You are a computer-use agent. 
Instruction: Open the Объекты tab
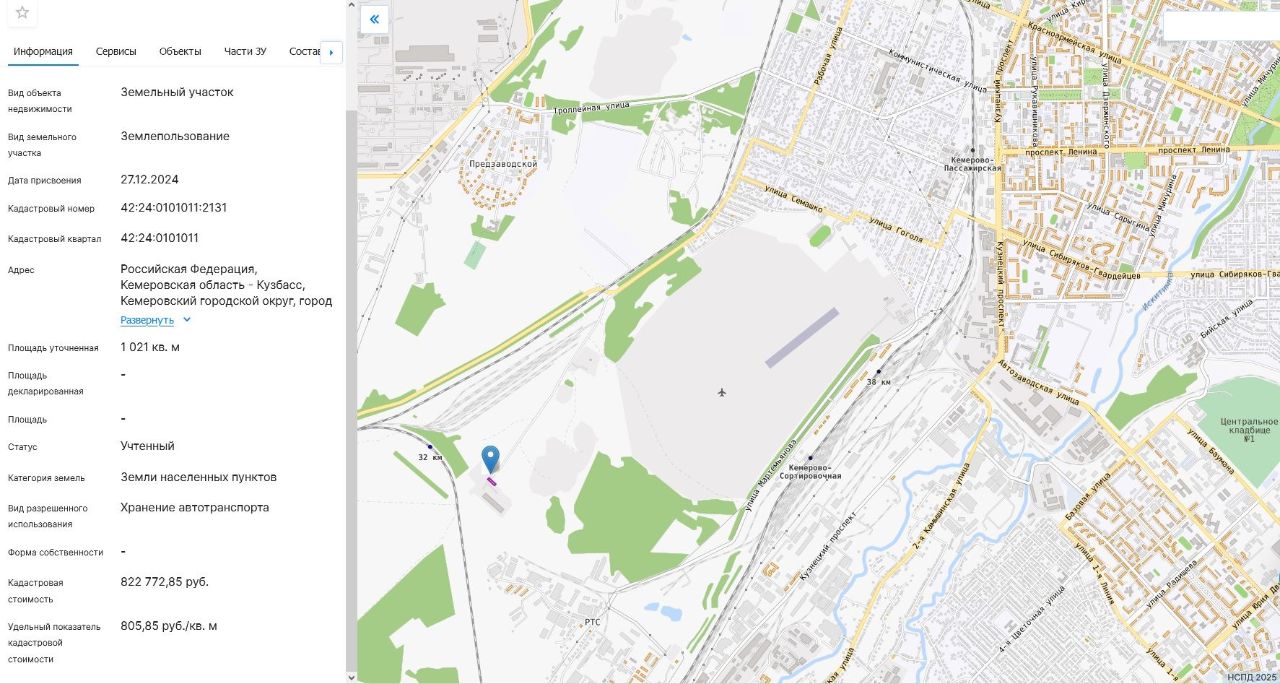pos(180,51)
